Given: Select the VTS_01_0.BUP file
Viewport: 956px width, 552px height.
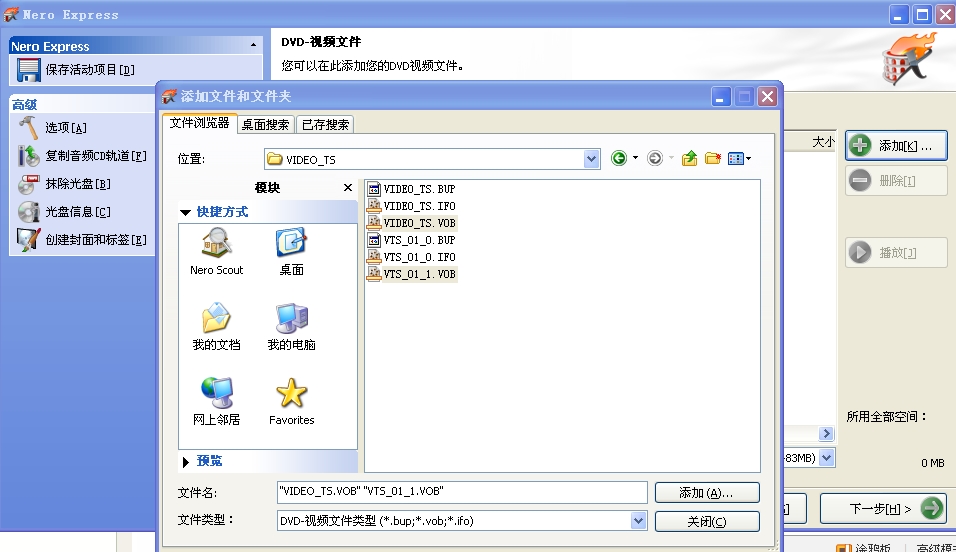Looking at the screenshot, I should [x=412, y=240].
